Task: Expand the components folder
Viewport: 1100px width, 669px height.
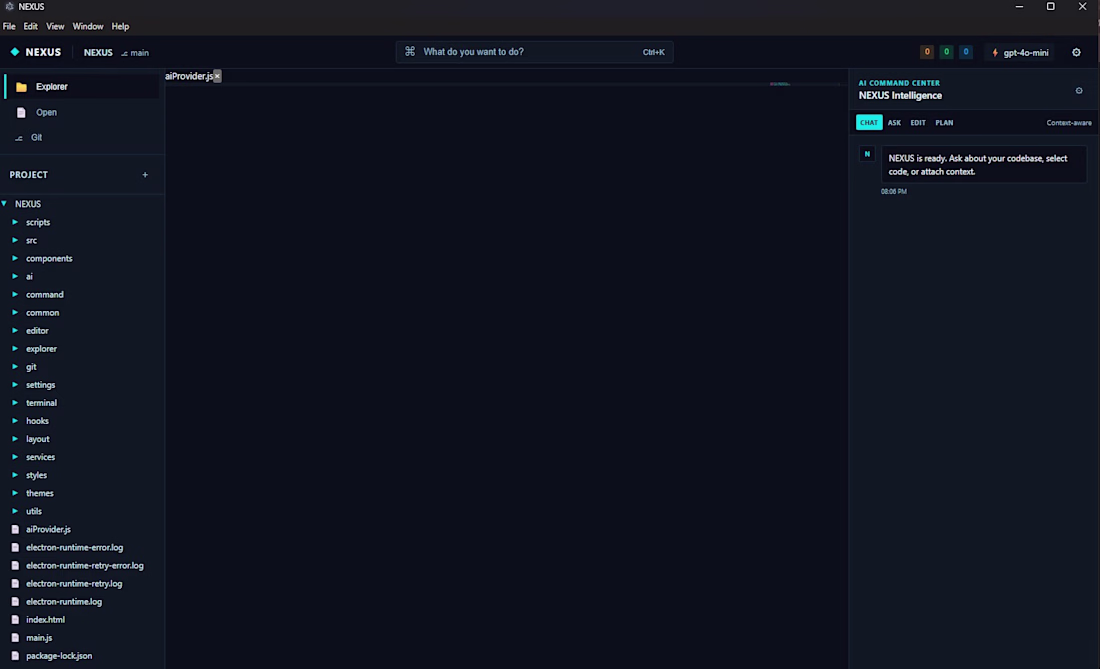Action: tap(15, 259)
